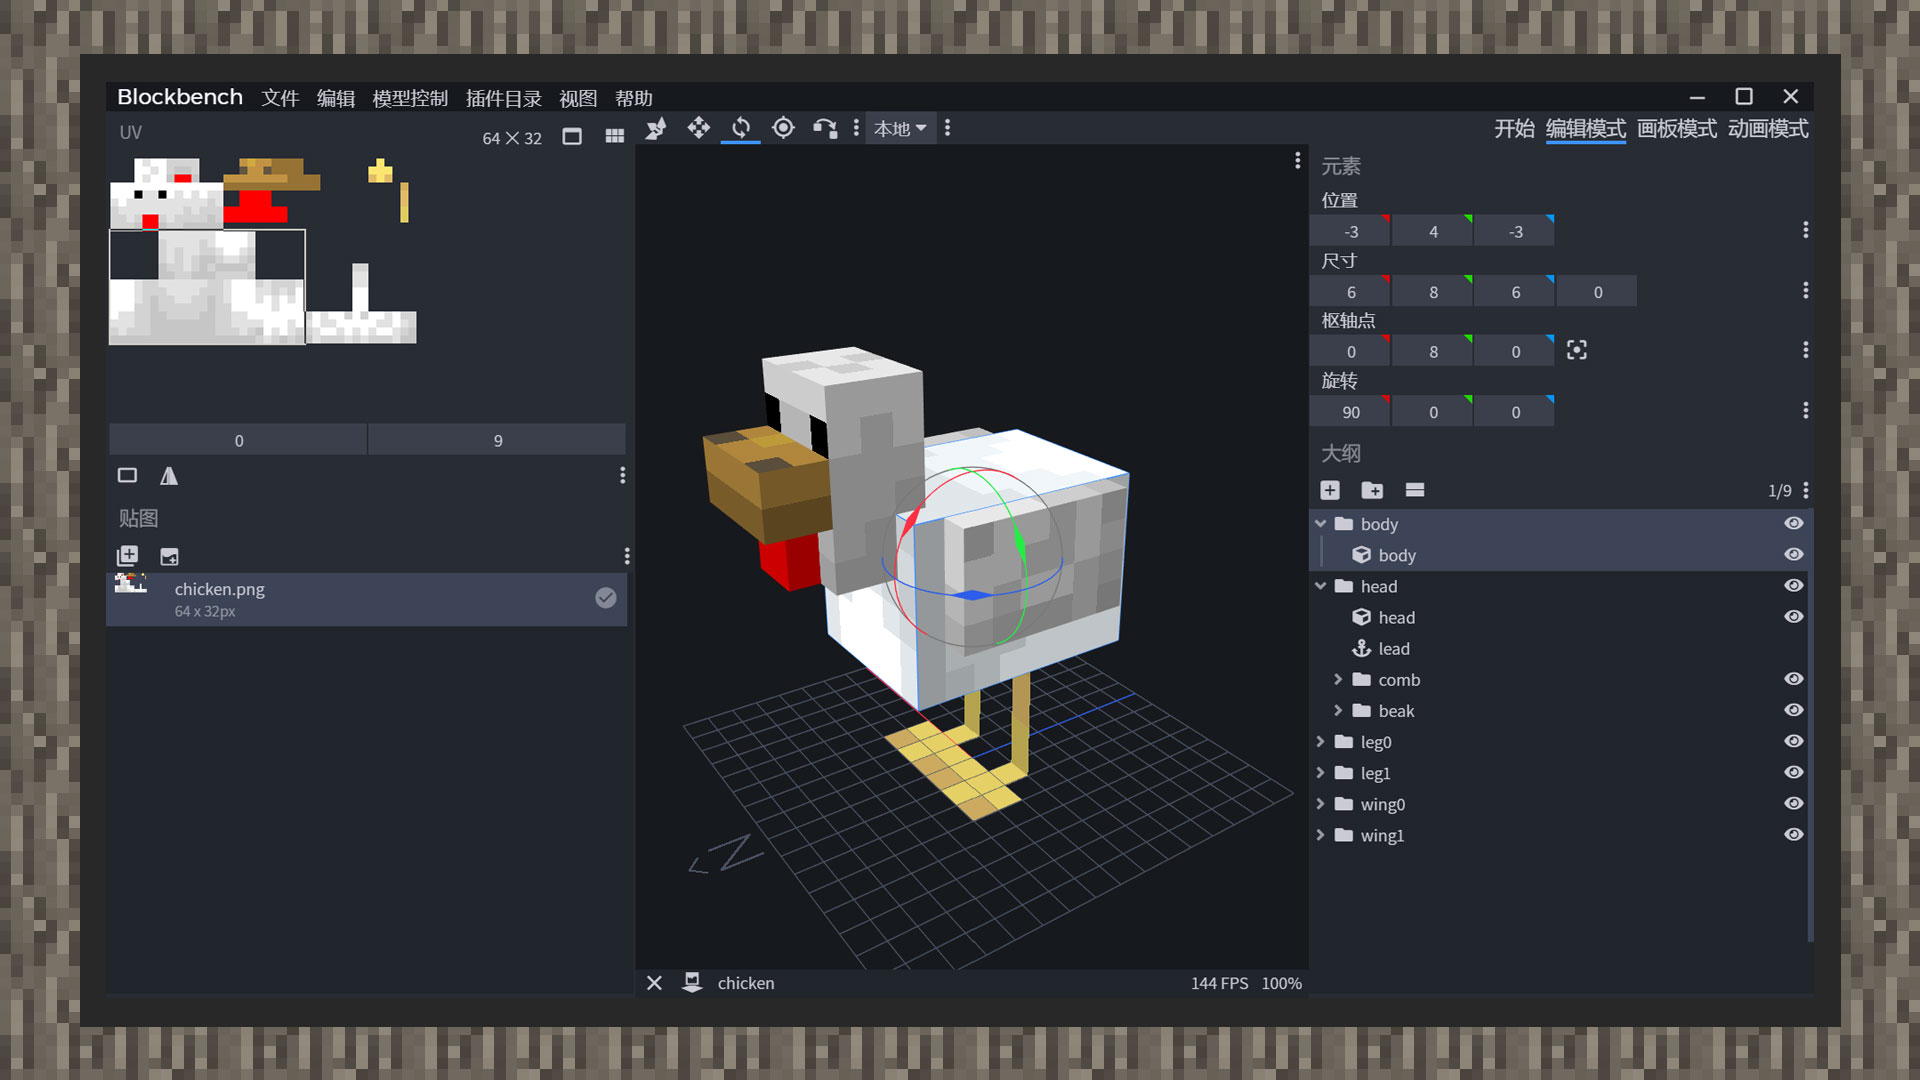Click UV slider showing 0
The image size is (1920, 1080).
238,440
